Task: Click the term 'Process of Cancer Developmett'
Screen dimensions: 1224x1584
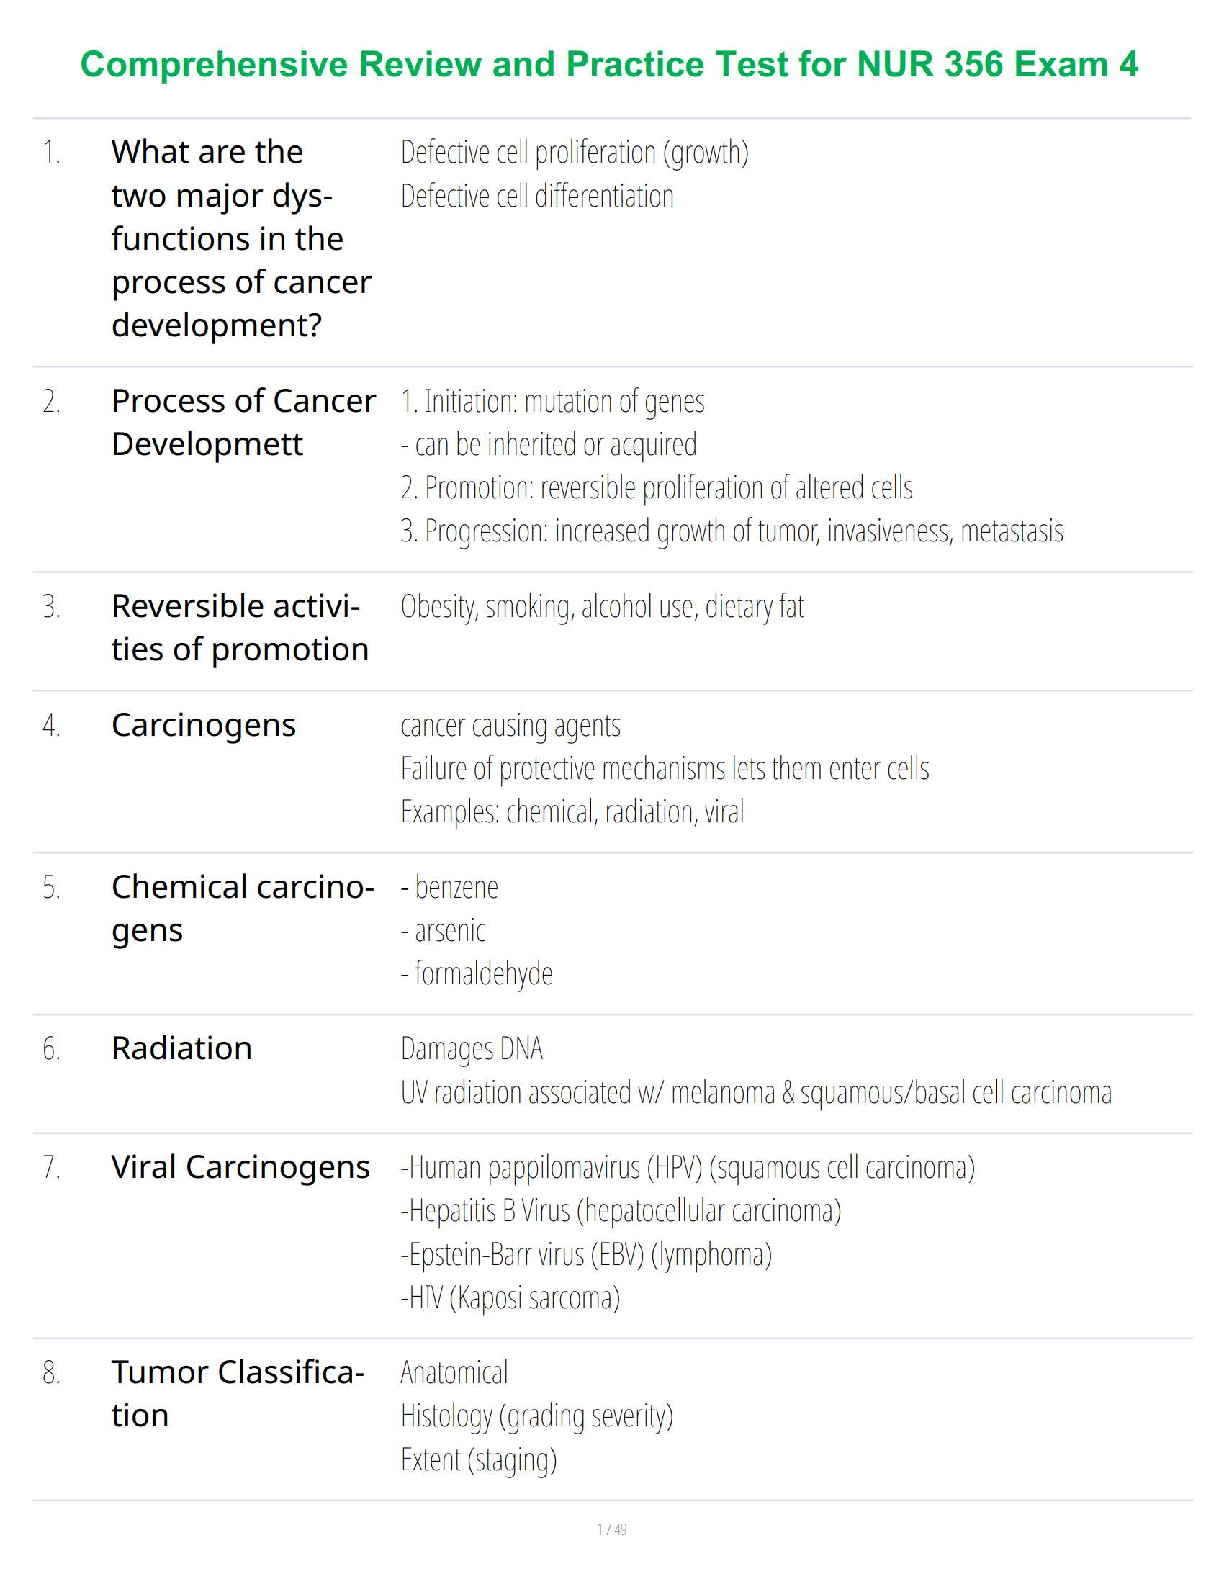Action: click(243, 422)
